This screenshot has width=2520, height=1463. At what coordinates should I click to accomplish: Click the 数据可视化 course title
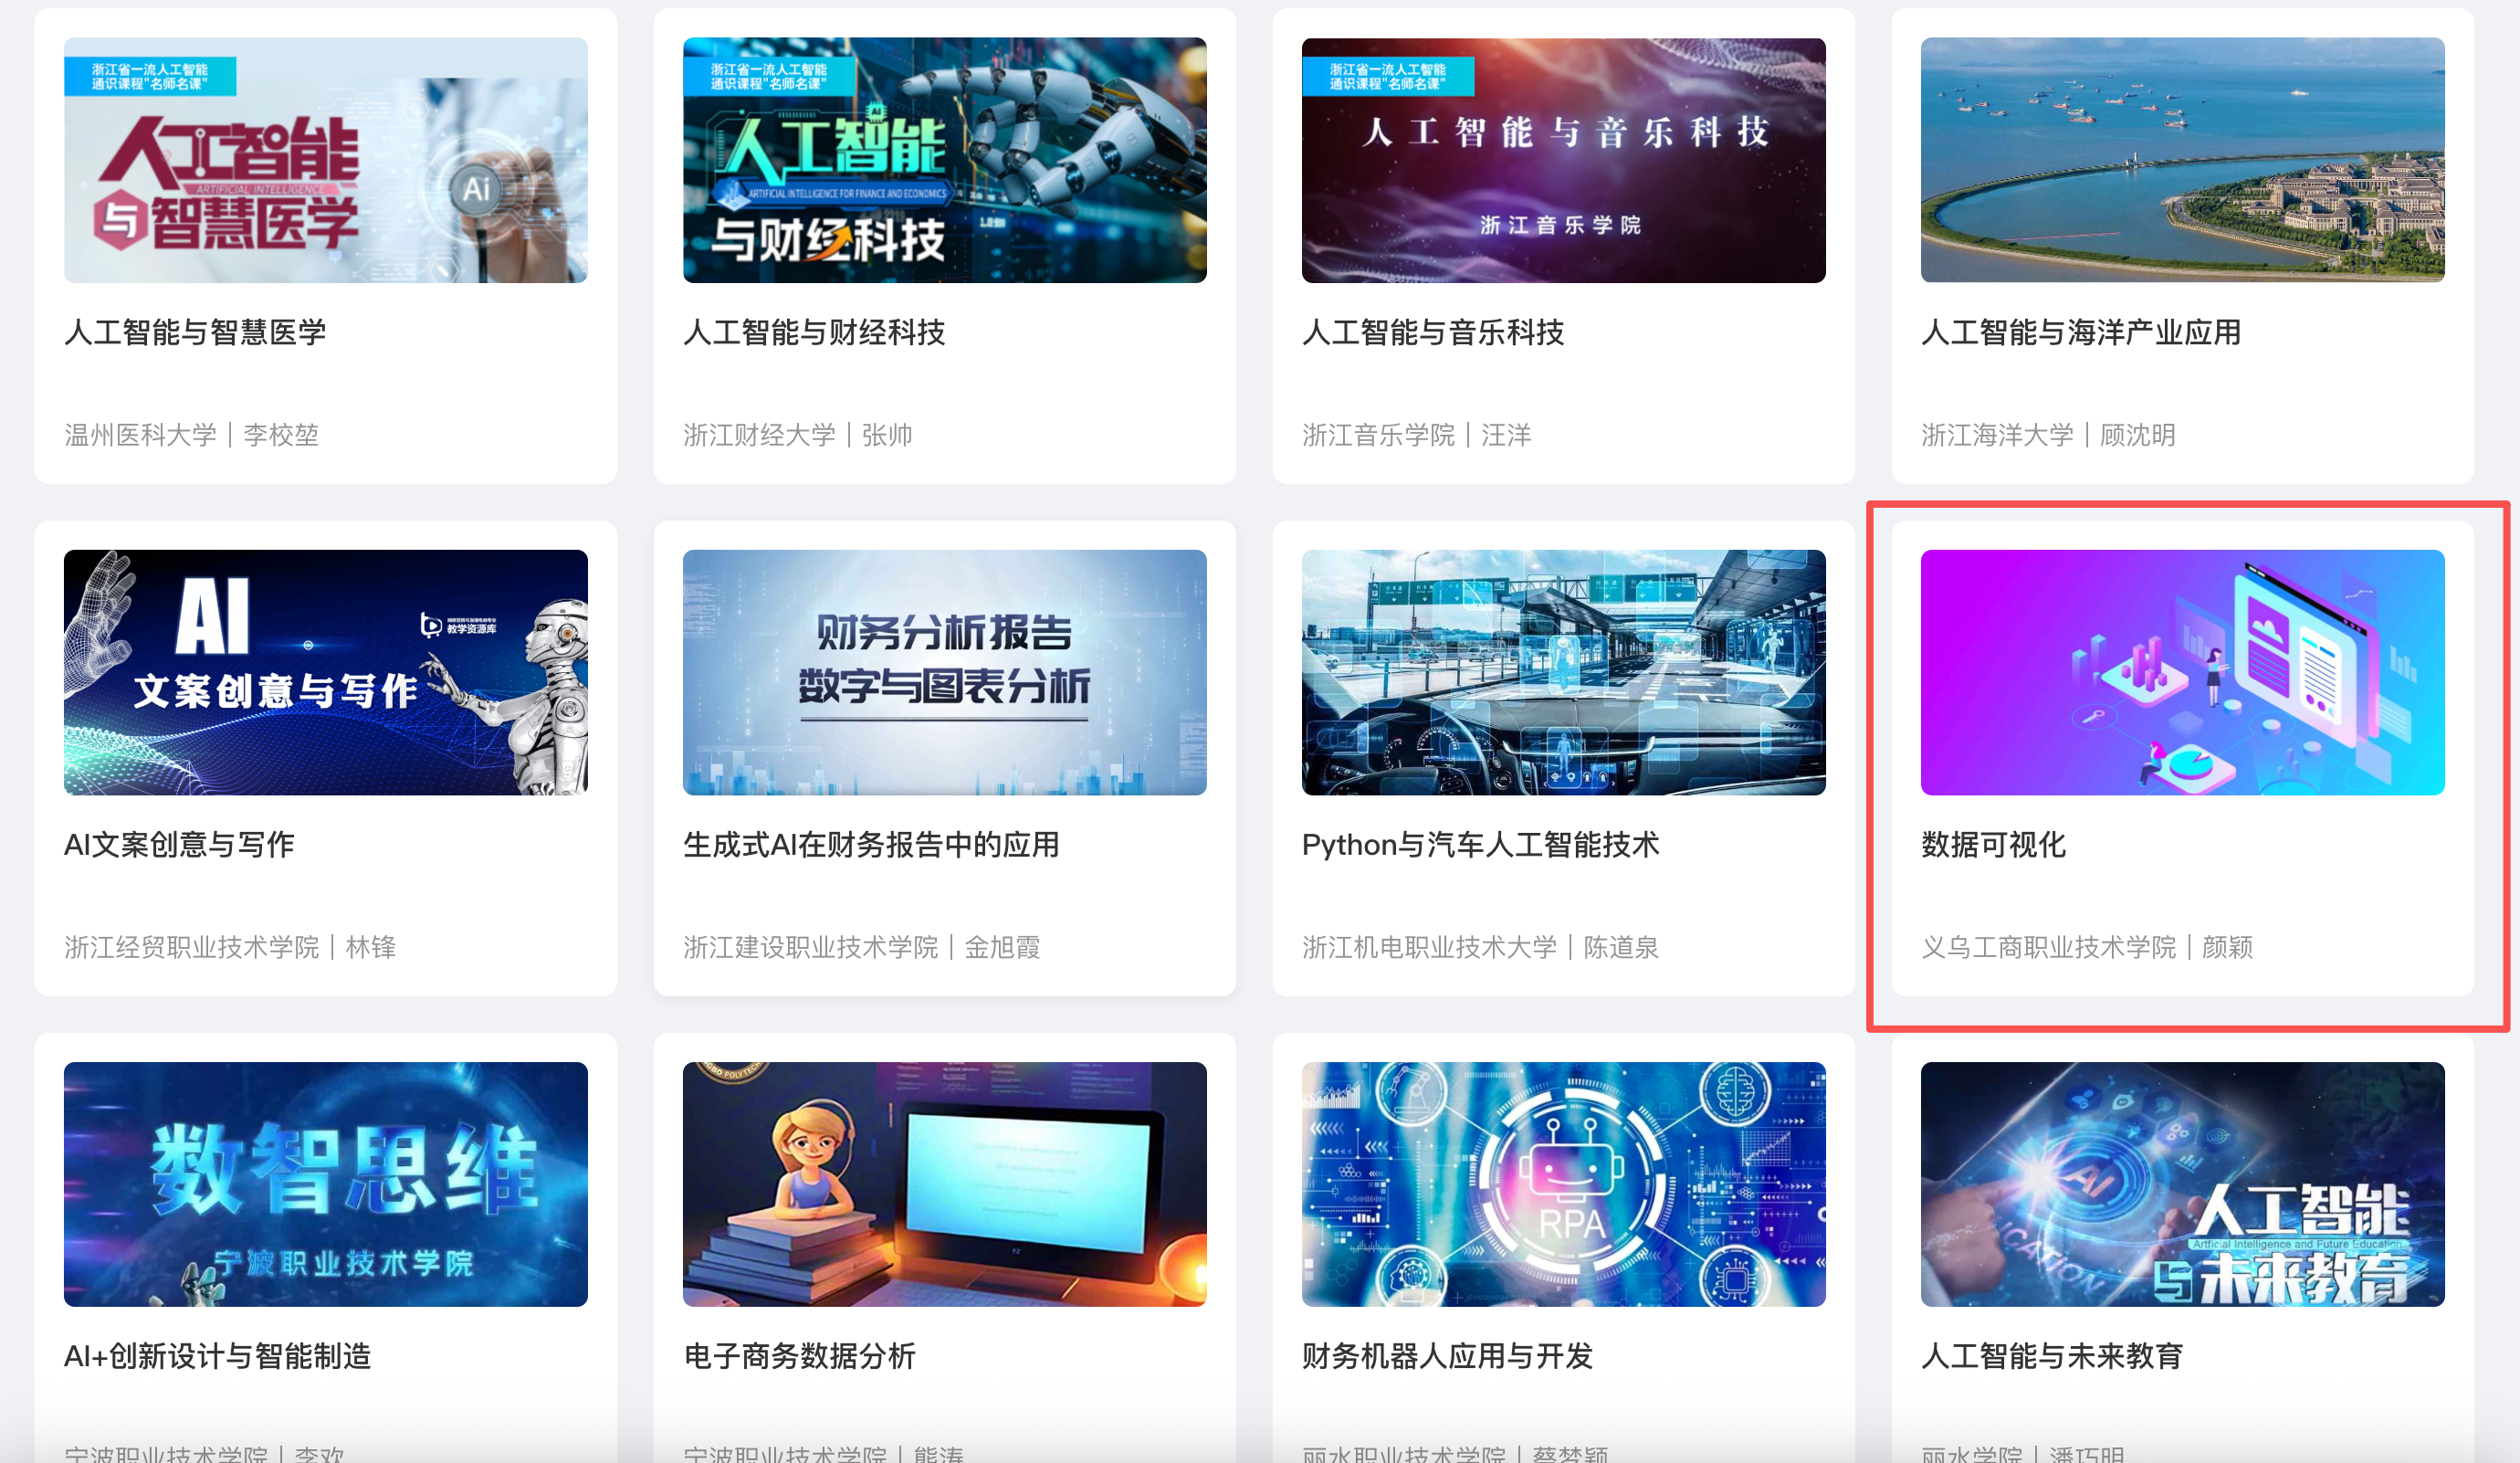pos(1993,845)
